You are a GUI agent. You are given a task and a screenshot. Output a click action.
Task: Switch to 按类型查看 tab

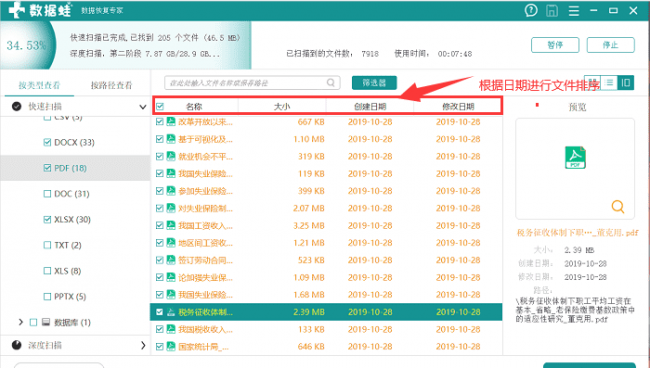[x=39, y=85]
